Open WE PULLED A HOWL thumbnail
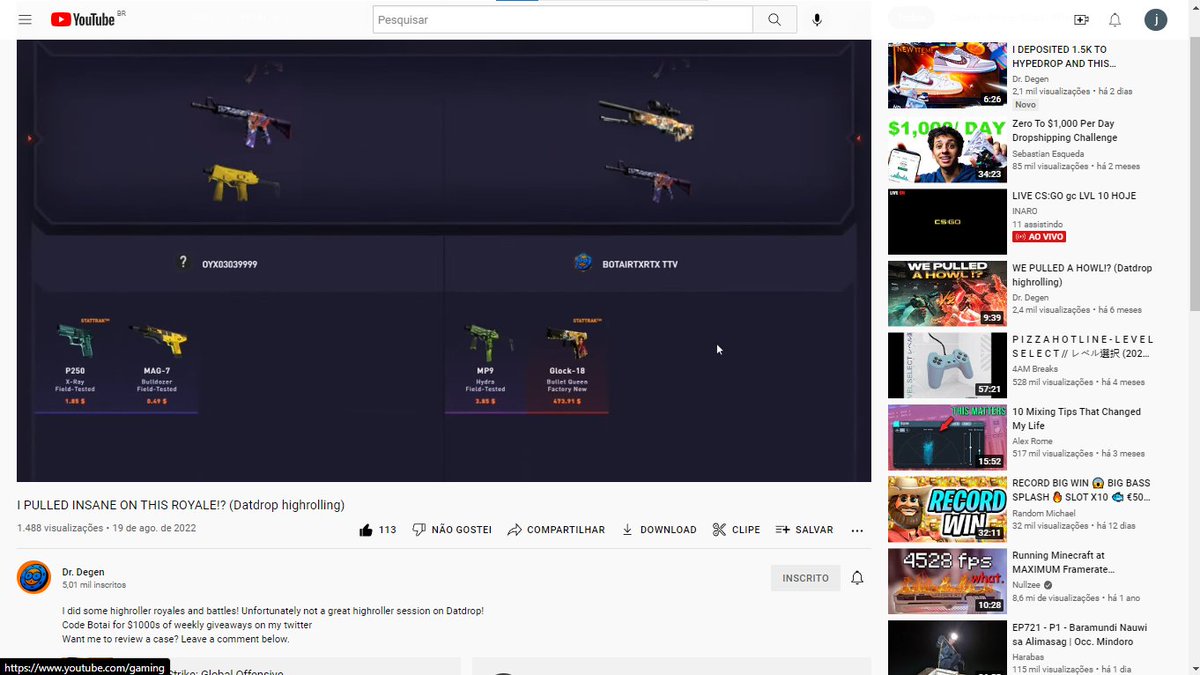 click(x=947, y=294)
